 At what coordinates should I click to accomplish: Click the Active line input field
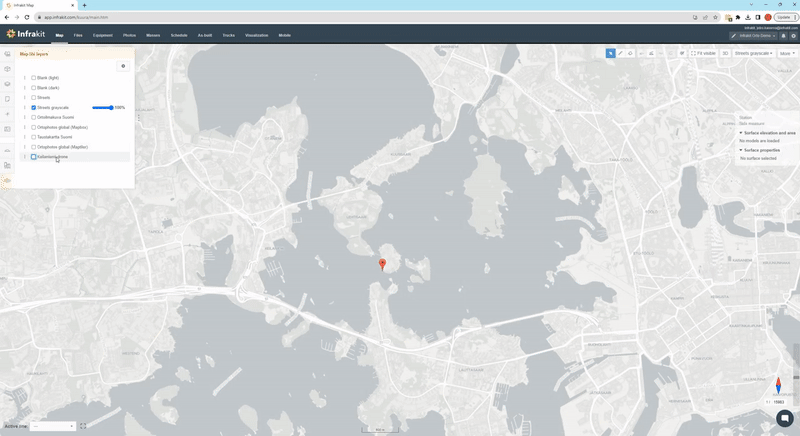(x=52, y=426)
